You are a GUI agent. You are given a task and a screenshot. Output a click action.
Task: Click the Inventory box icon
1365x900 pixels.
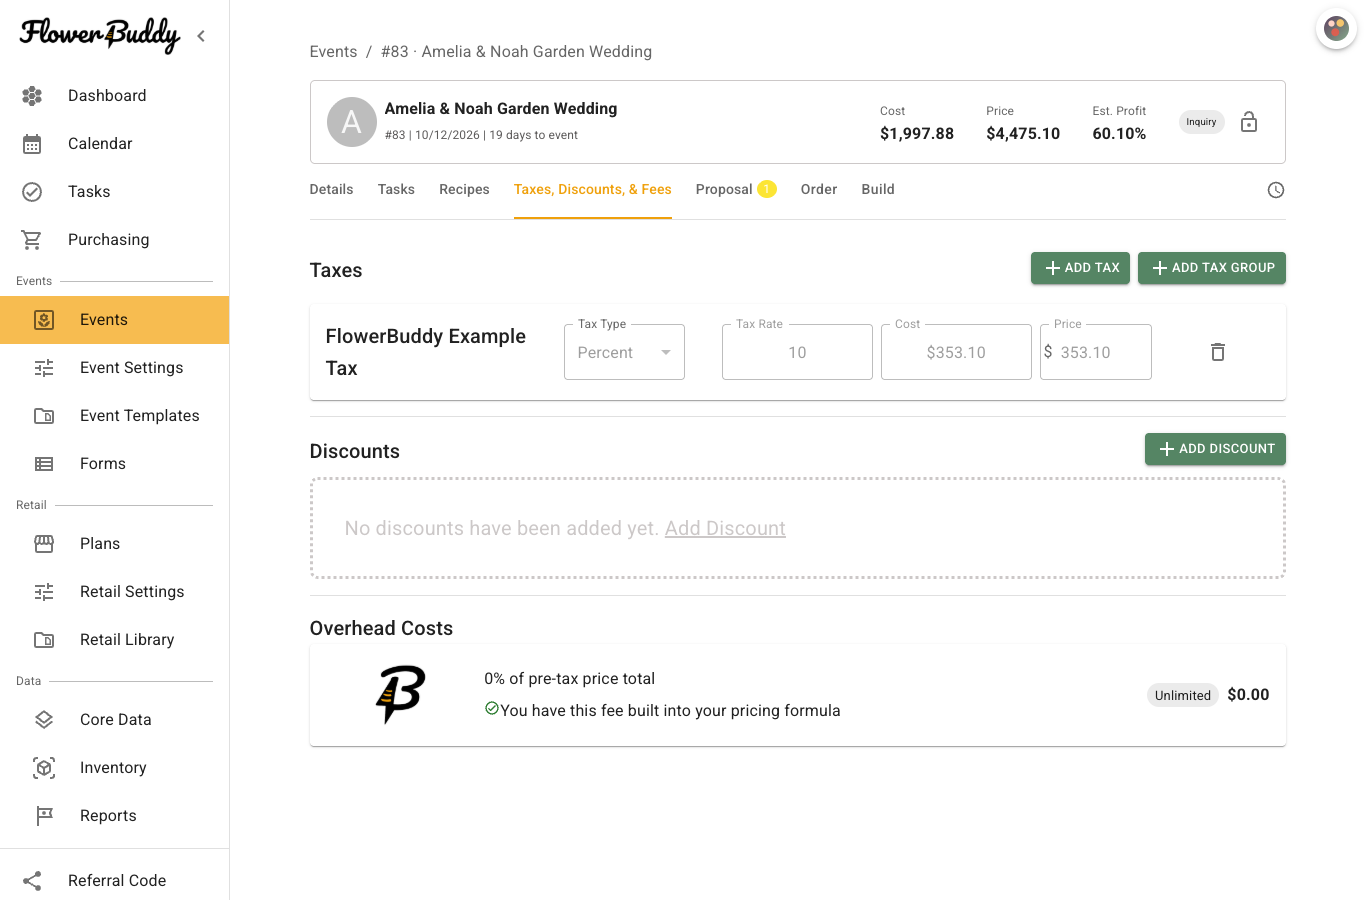tap(44, 768)
